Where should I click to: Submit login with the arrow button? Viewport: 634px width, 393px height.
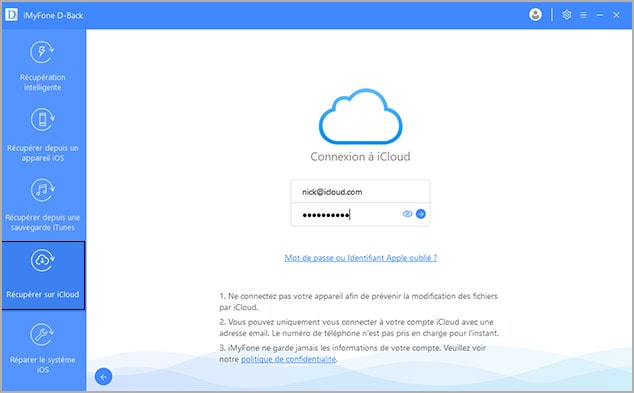pyautogui.click(x=421, y=214)
